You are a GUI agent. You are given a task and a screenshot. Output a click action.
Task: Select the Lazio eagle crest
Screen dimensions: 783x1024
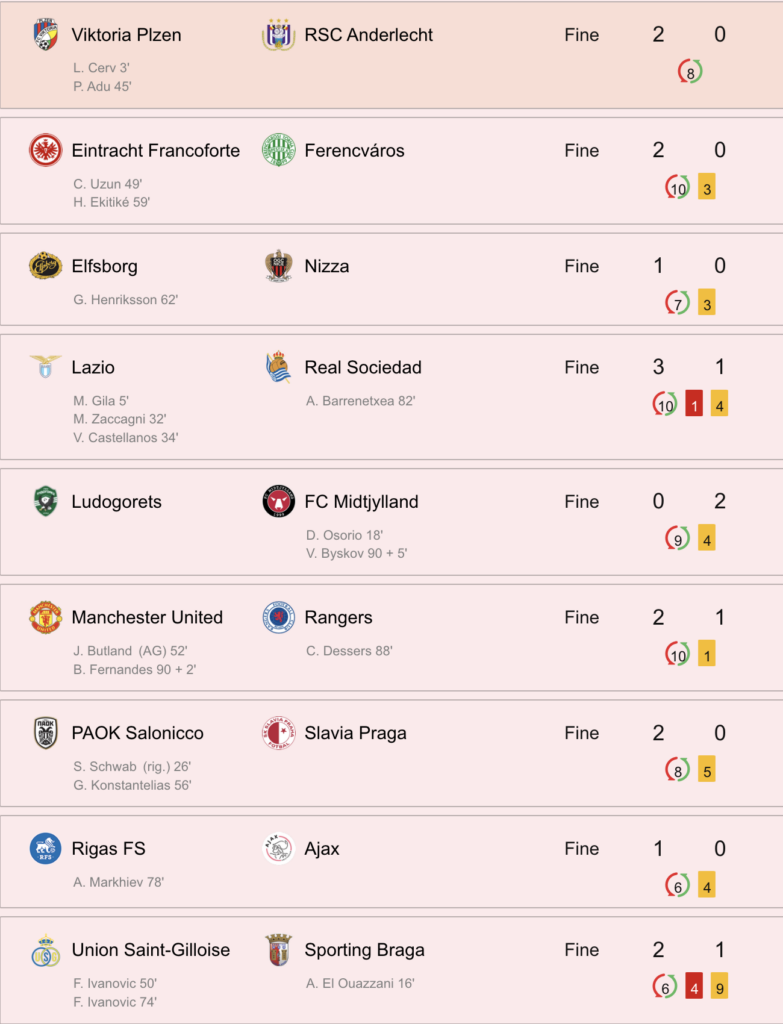coord(46,366)
